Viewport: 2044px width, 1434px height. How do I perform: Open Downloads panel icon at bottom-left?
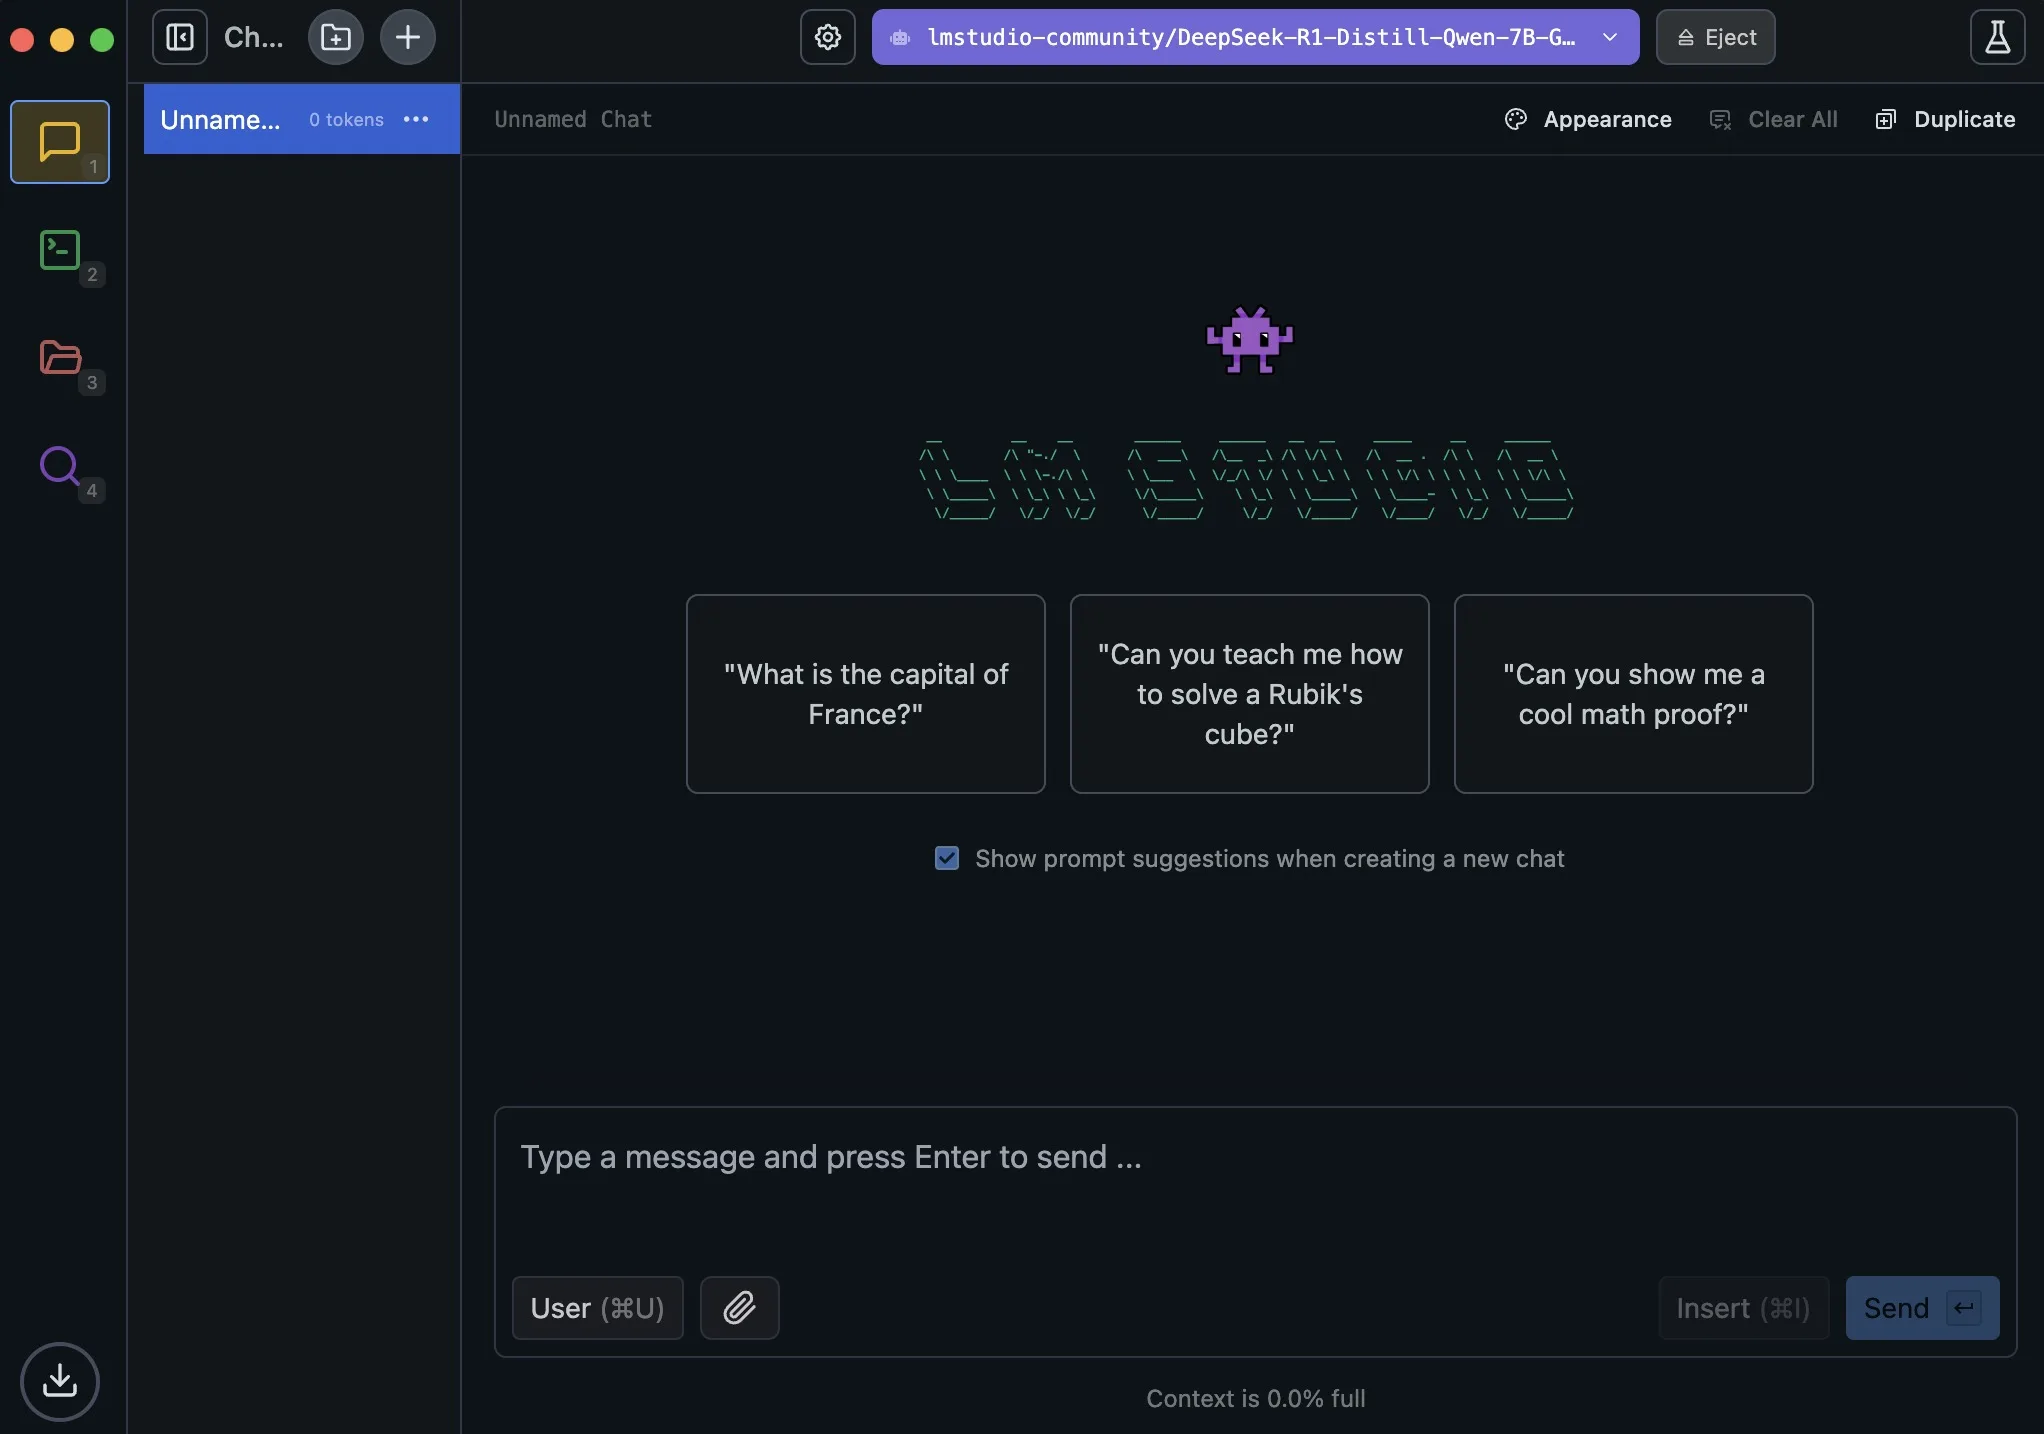pyautogui.click(x=60, y=1381)
